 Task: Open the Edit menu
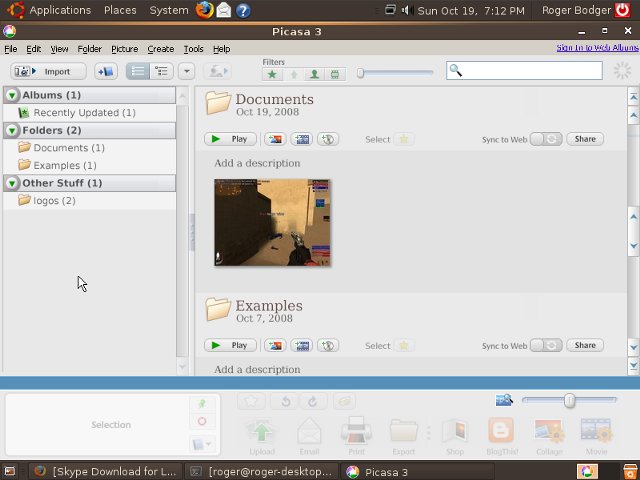[x=33, y=49]
